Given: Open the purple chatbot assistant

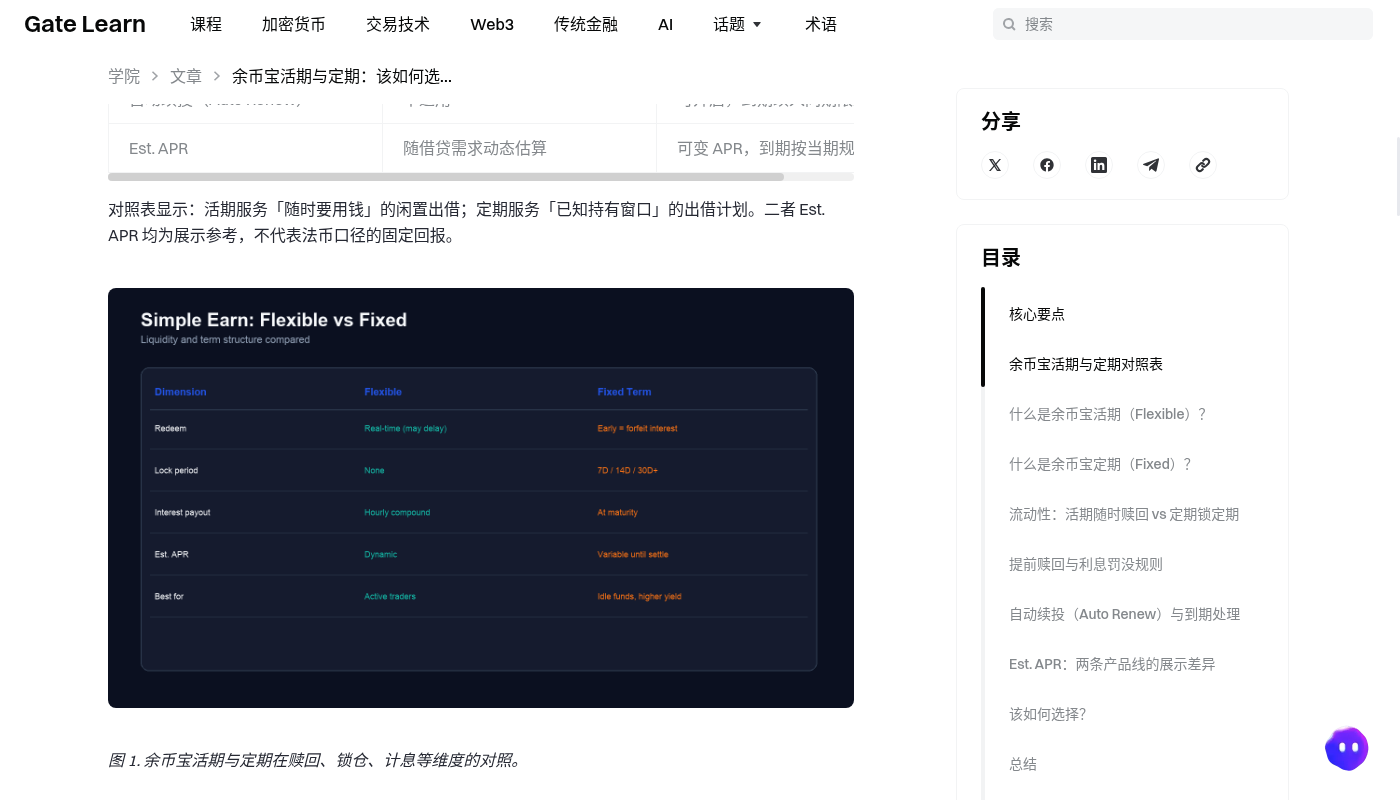Looking at the screenshot, I should pyautogui.click(x=1347, y=748).
